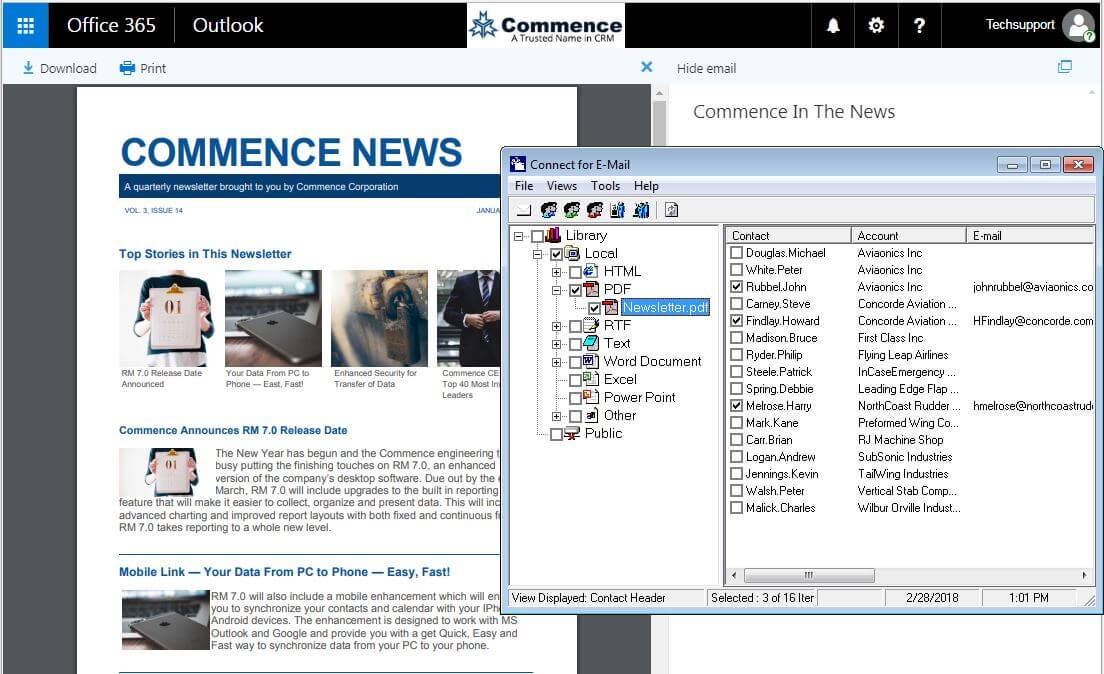Open the help question mark
Image resolution: width=1104 pixels, height=674 pixels.
(x=919, y=25)
